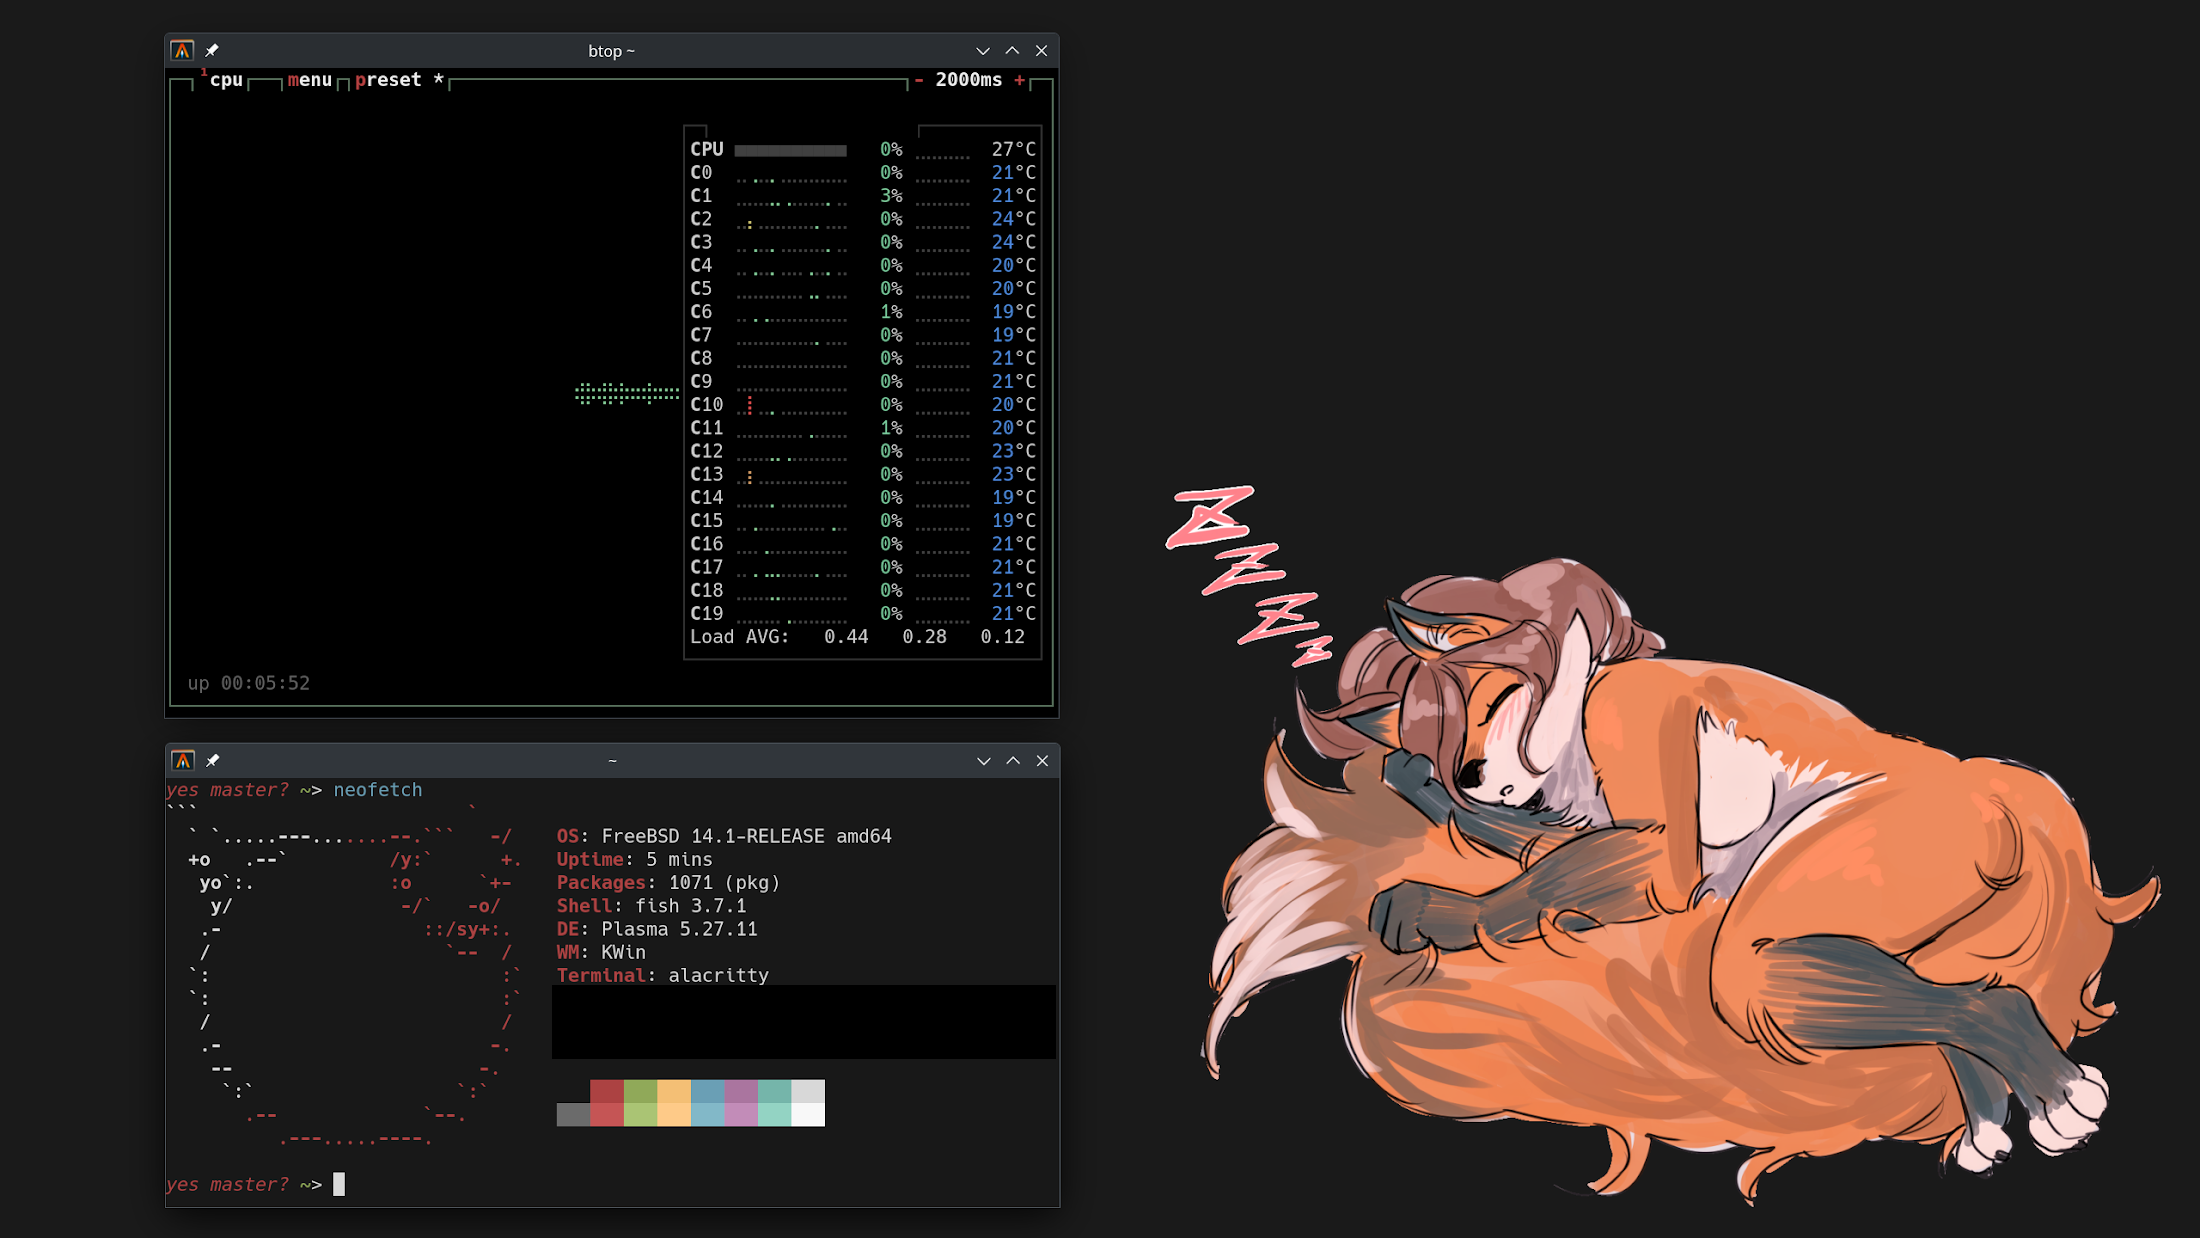Increase update interval with the plus

point(1019,80)
